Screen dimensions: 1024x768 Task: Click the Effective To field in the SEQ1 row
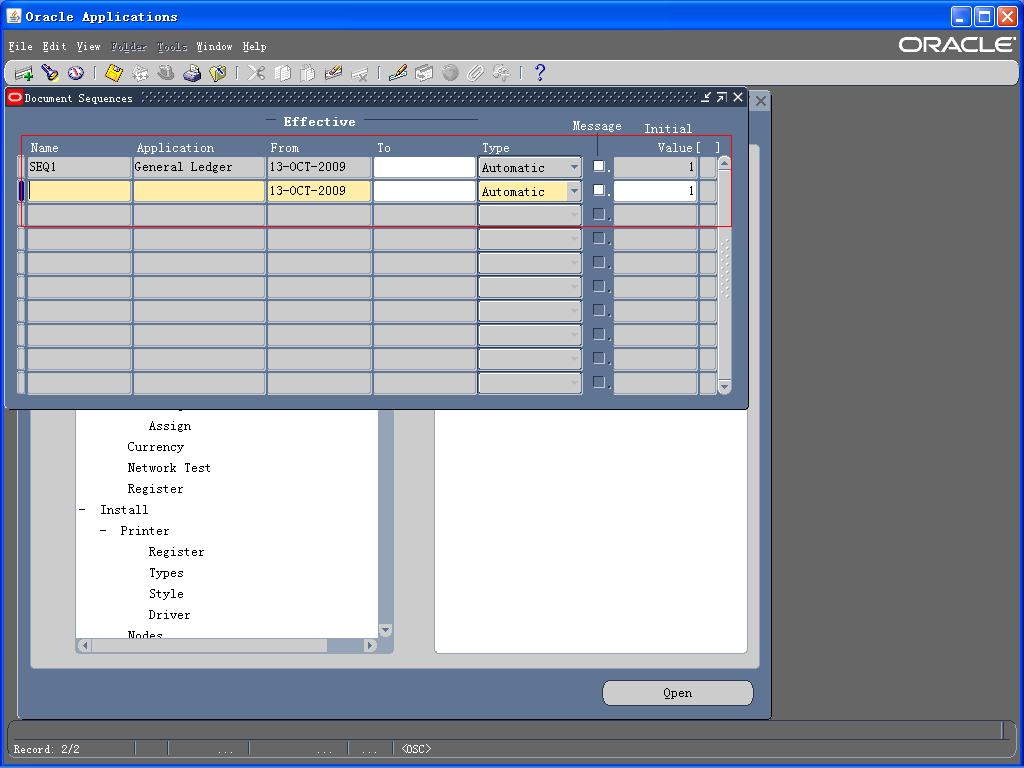[424, 167]
